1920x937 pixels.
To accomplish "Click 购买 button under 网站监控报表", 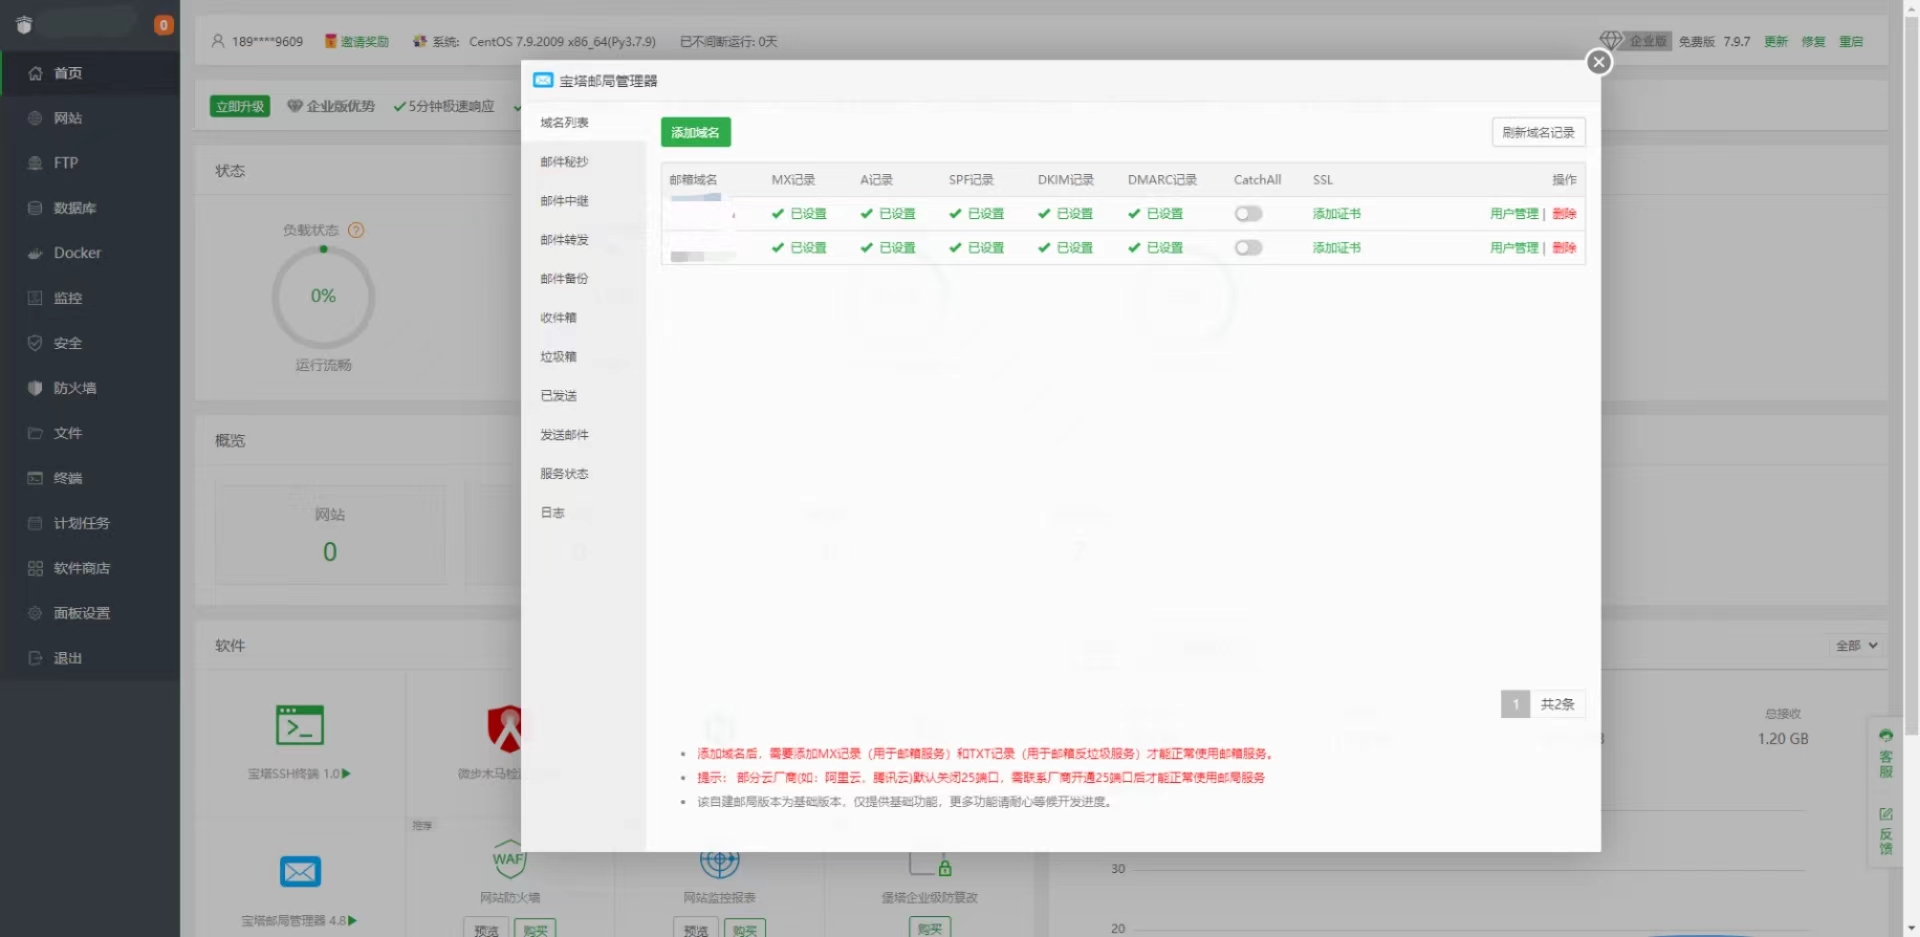I will click(x=744, y=929).
